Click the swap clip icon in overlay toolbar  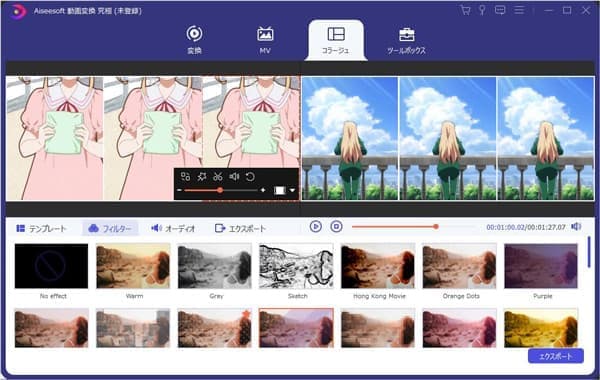186,176
